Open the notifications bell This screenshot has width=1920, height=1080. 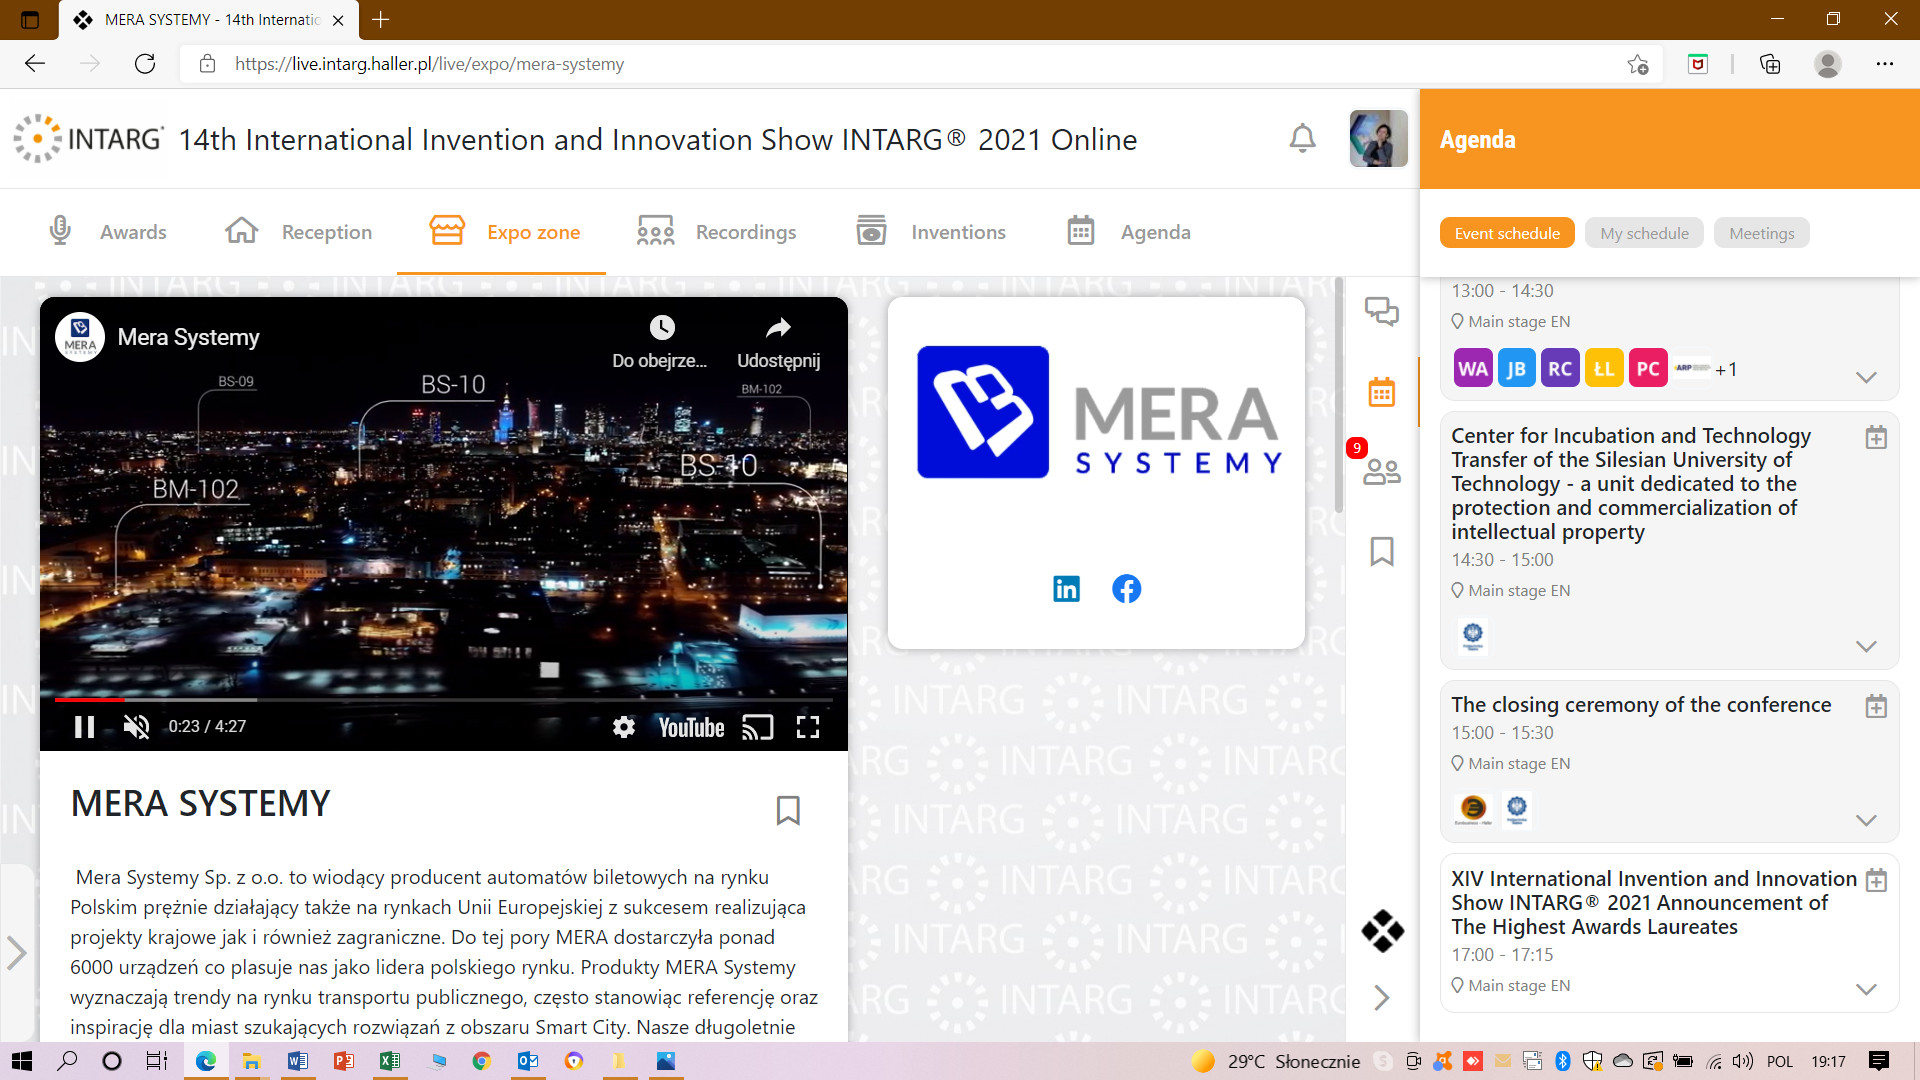(1302, 139)
